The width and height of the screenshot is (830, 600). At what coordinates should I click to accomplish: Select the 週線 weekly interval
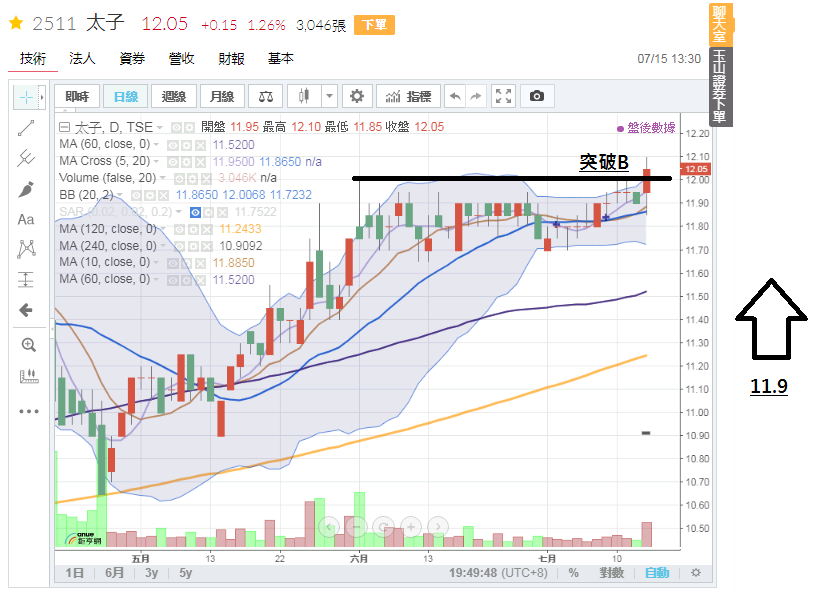pyautogui.click(x=174, y=96)
